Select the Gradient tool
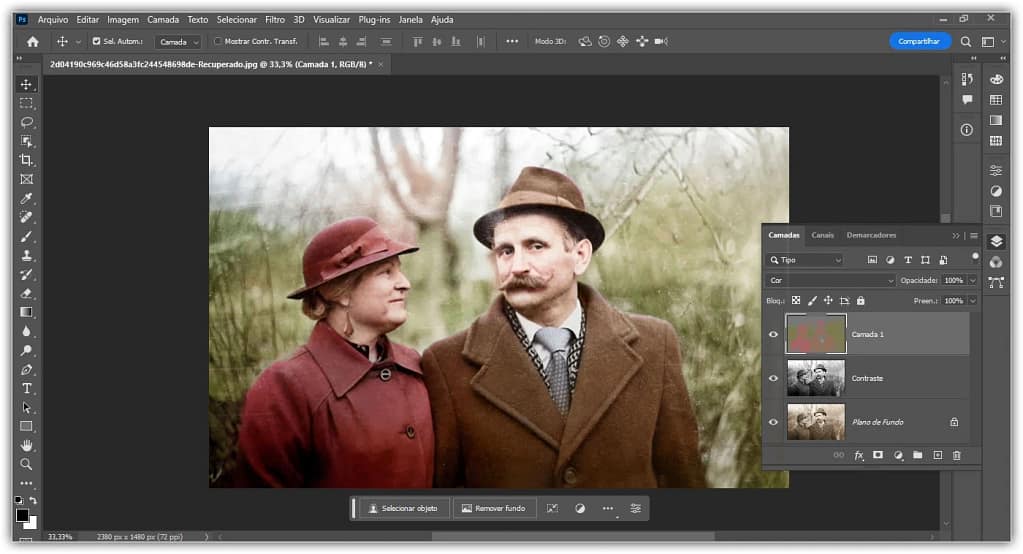This screenshot has width=1023, height=554. (26, 312)
